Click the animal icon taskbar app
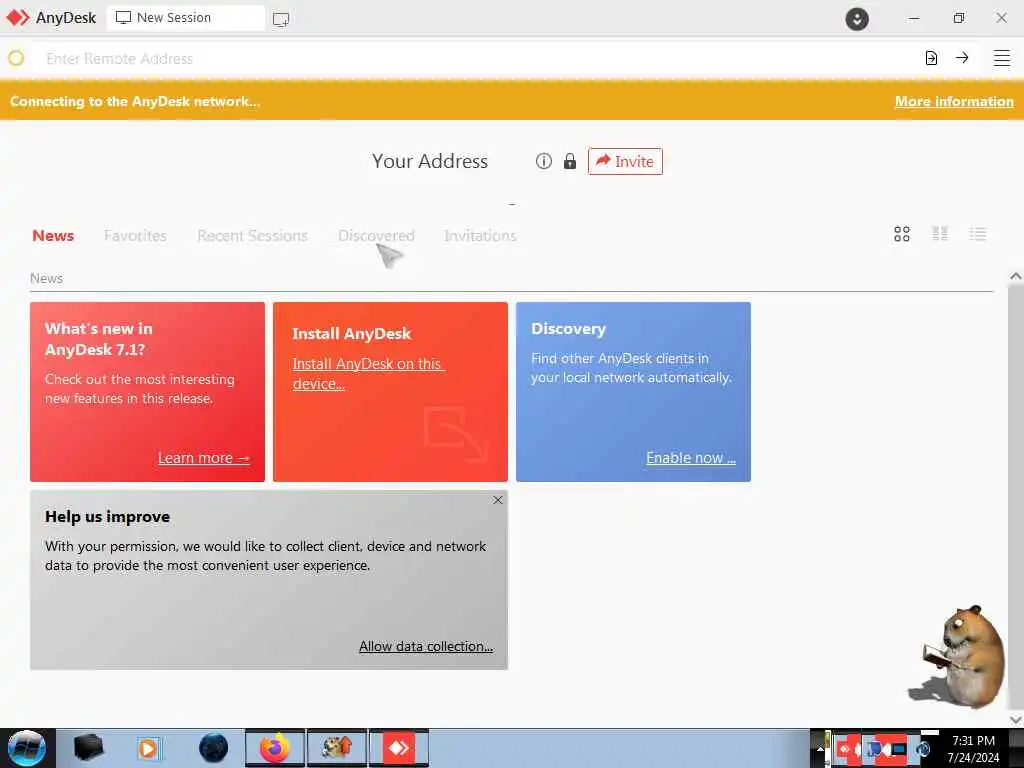Screen dimensions: 1024x768 click(337, 748)
